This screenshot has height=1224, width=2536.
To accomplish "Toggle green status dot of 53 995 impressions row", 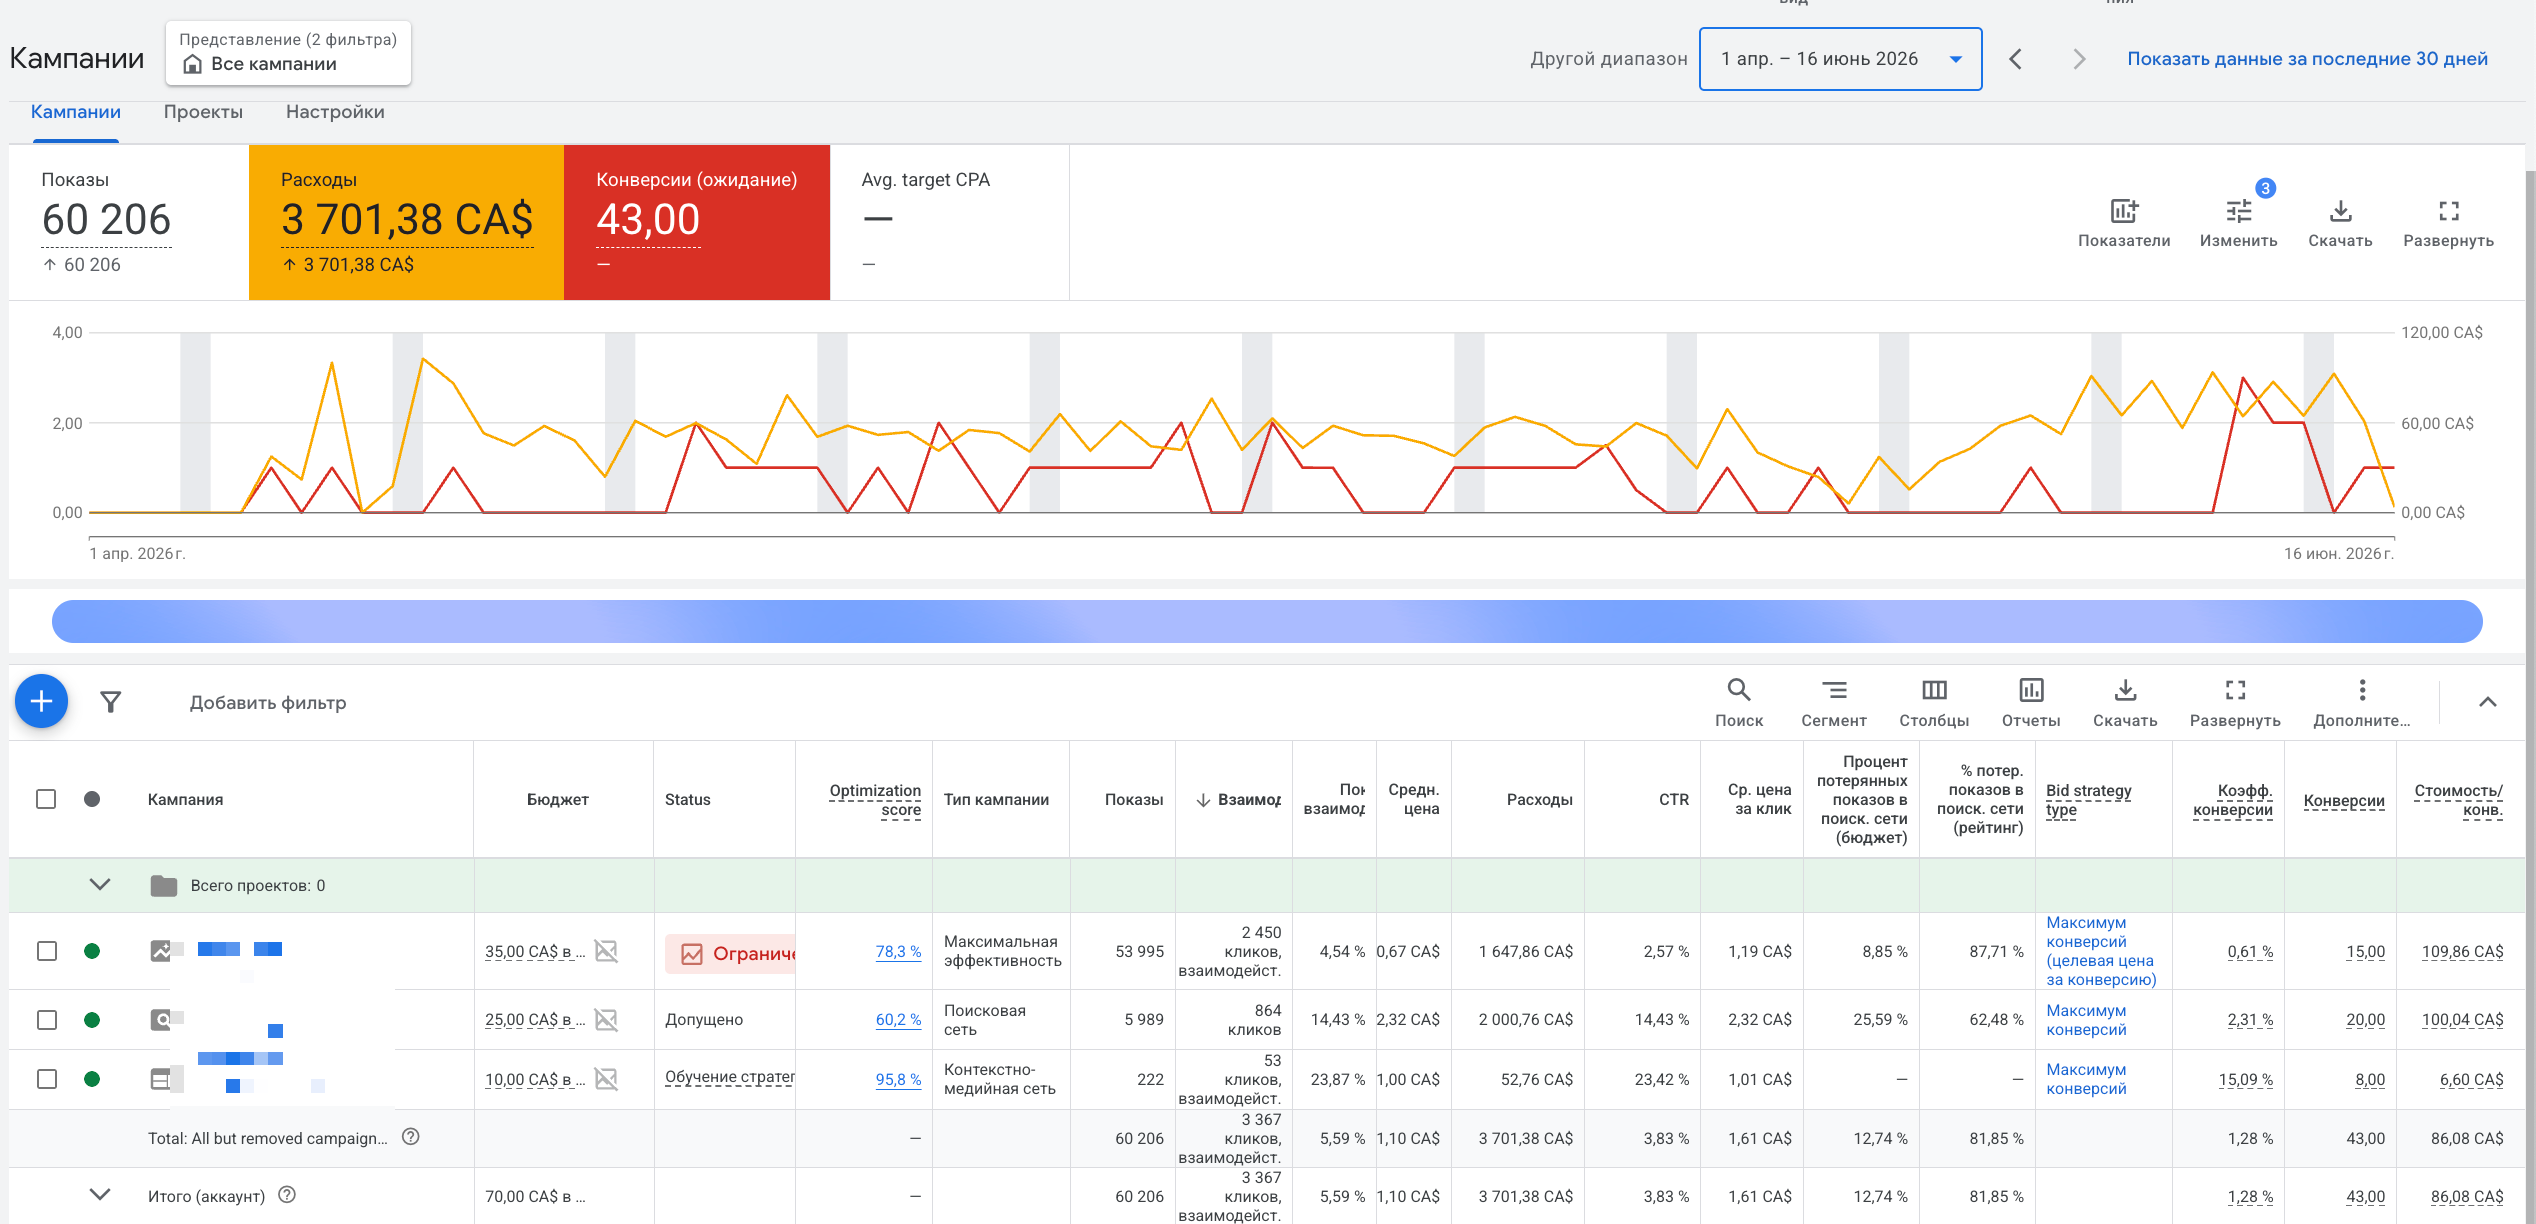I will point(92,951).
